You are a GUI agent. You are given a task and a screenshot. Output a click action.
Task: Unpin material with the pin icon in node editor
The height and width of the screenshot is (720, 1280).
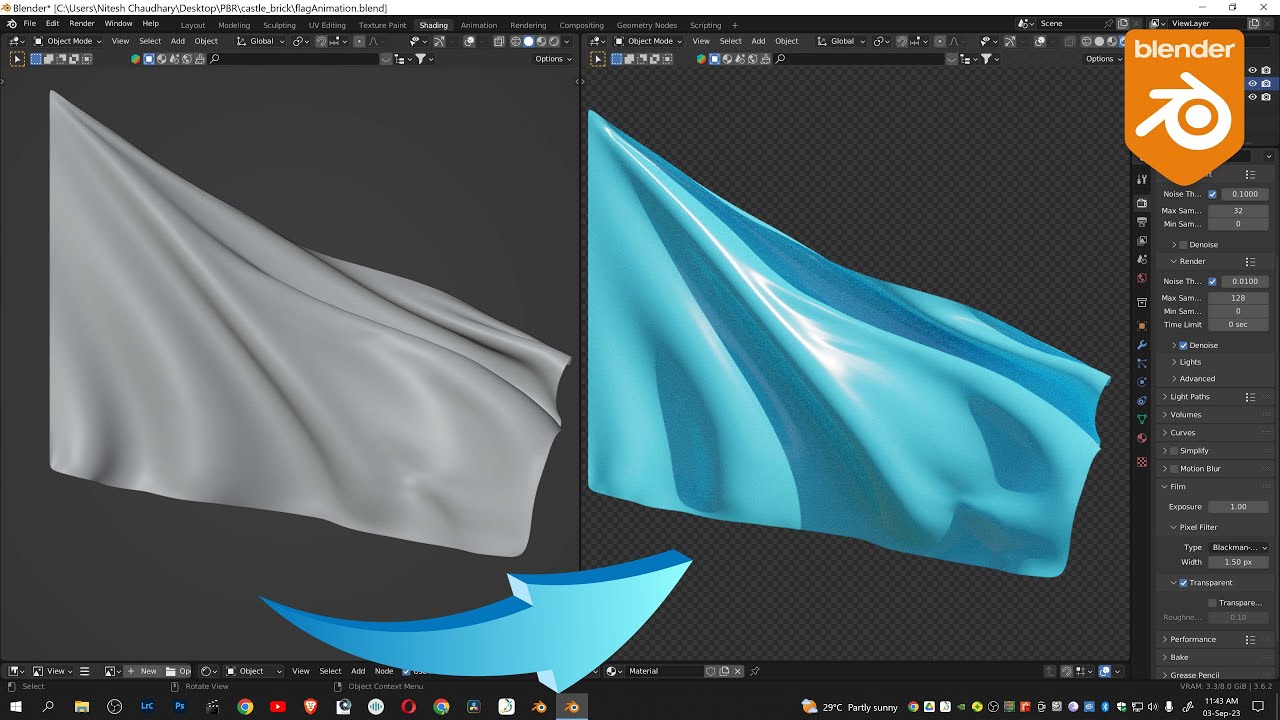[755, 671]
